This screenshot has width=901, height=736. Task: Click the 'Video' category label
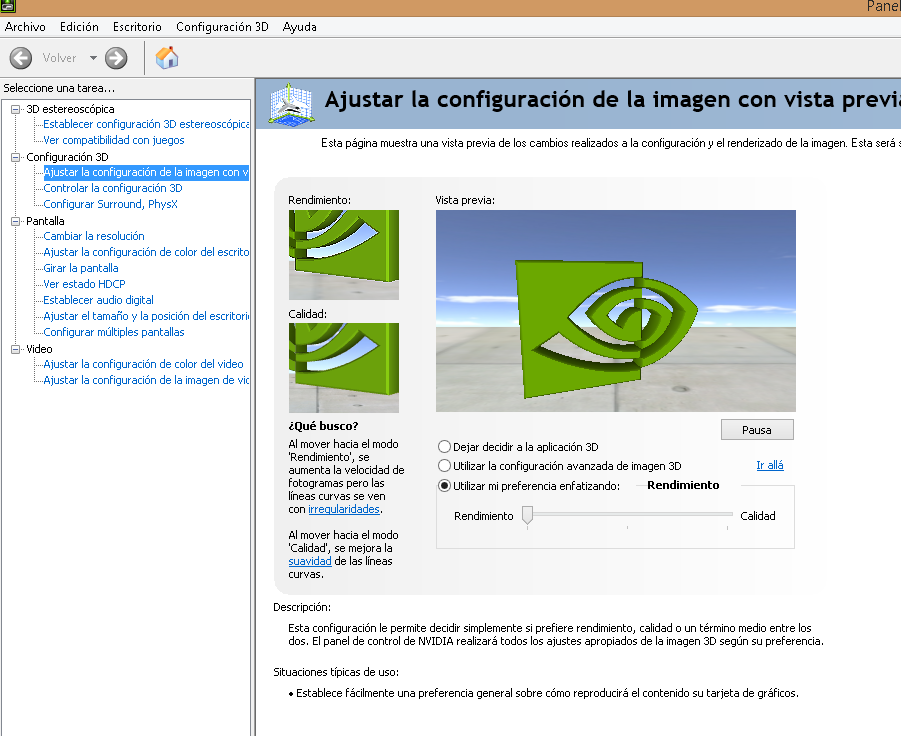click(39, 349)
